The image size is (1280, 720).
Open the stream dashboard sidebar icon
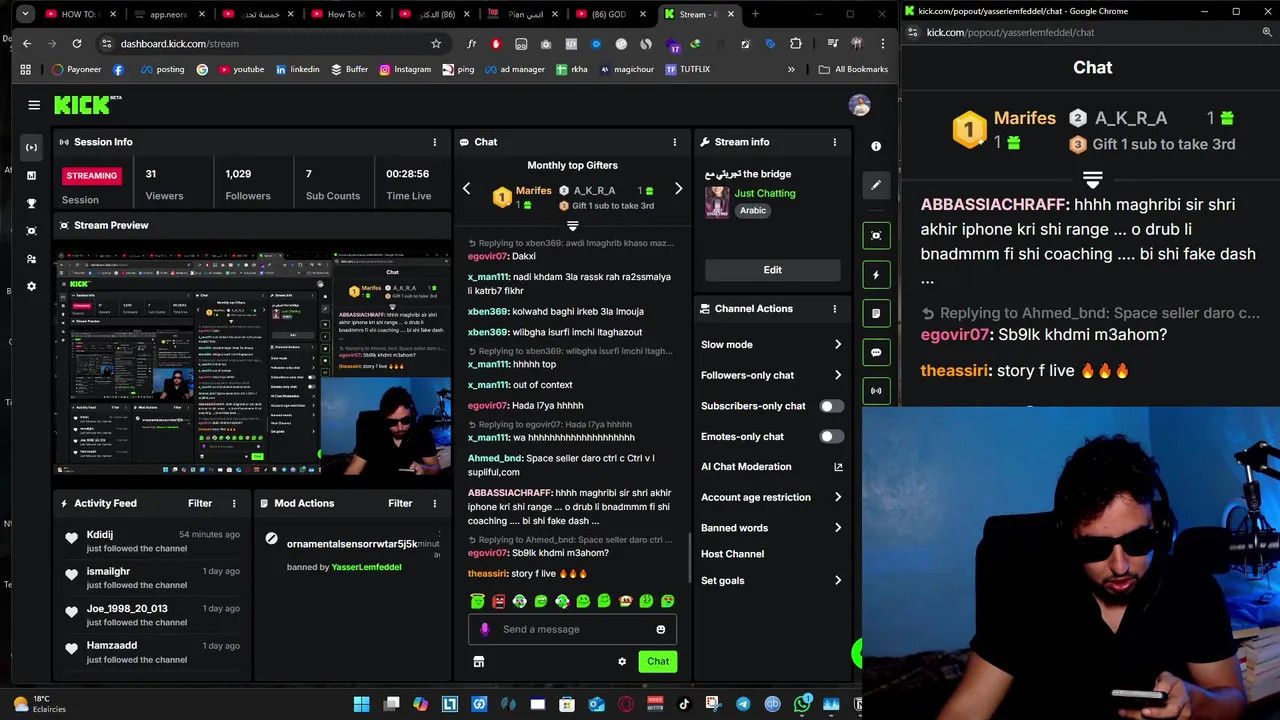click(31, 147)
